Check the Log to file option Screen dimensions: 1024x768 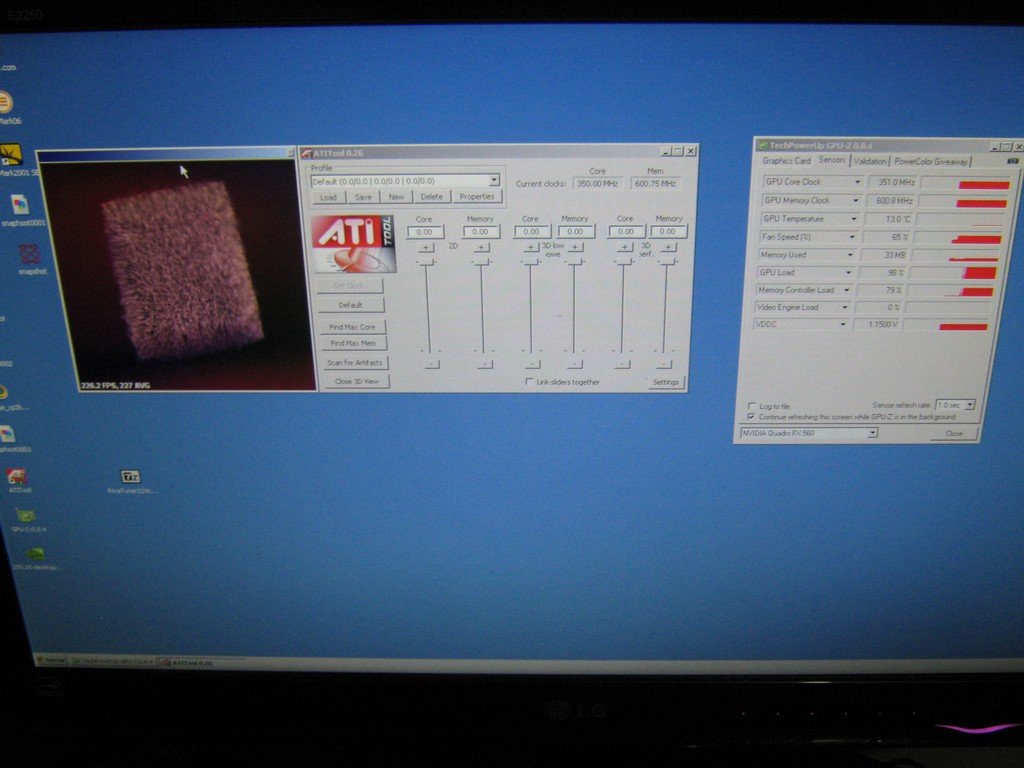tap(752, 406)
